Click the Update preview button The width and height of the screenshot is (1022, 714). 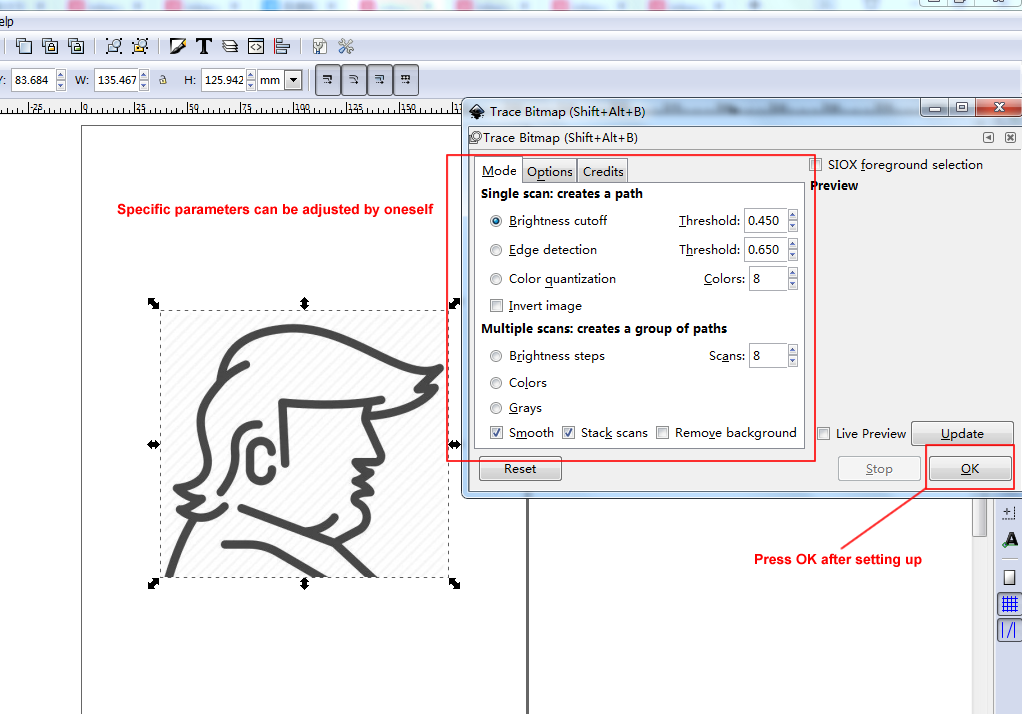click(x=961, y=434)
